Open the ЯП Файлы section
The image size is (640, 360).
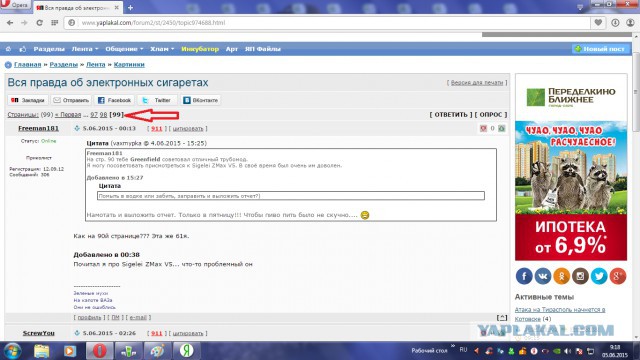coord(262,49)
